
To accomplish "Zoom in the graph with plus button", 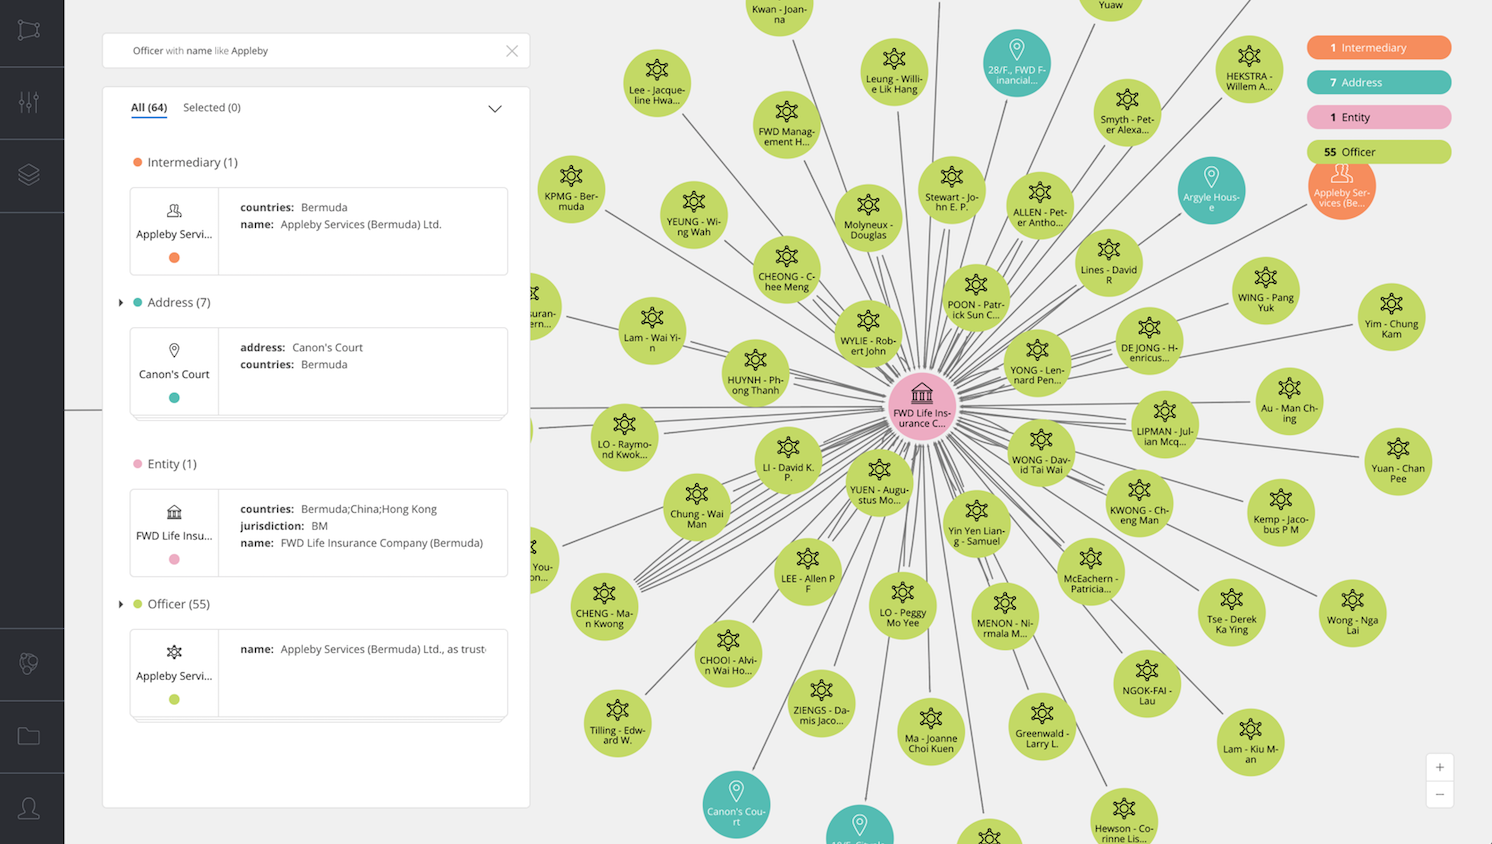I will click(x=1440, y=767).
